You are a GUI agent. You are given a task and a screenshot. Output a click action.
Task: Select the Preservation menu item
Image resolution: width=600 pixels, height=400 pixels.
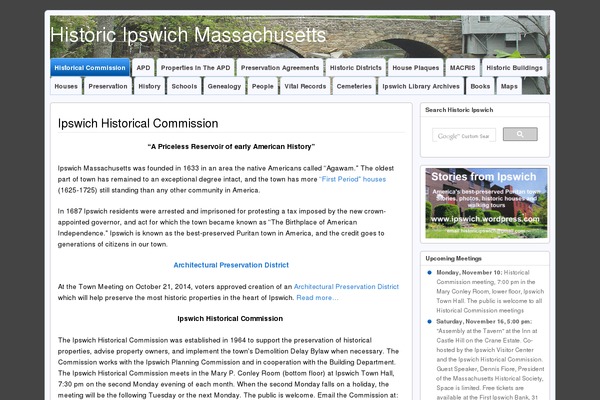pos(108,86)
